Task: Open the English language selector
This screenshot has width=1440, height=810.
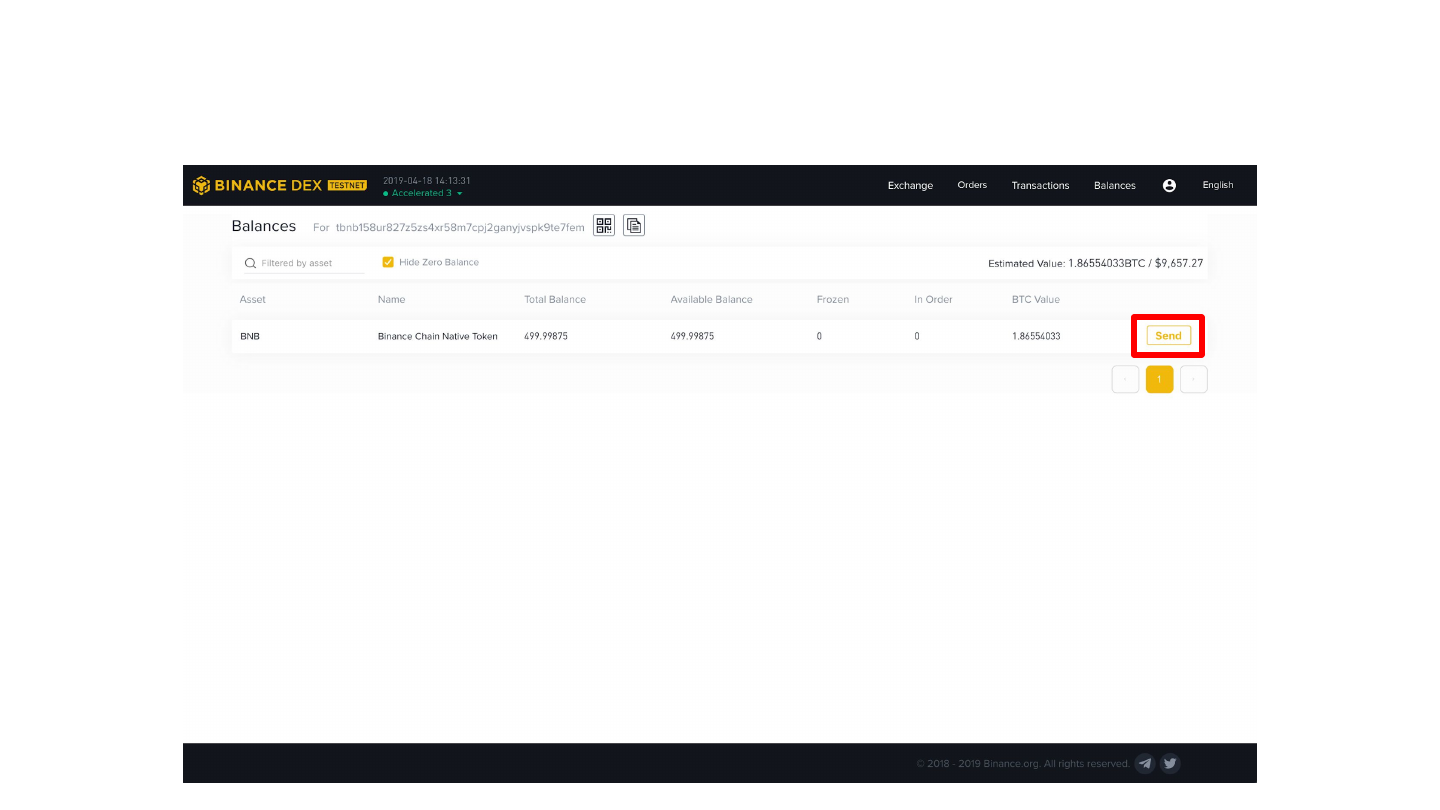Action: click(x=1218, y=185)
